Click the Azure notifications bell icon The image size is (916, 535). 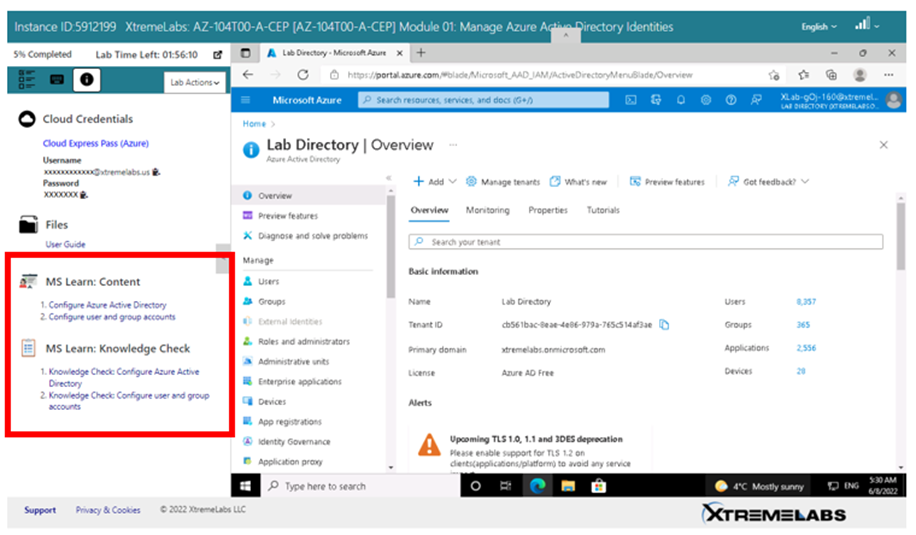pyautogui.click(x=681, y=100)
